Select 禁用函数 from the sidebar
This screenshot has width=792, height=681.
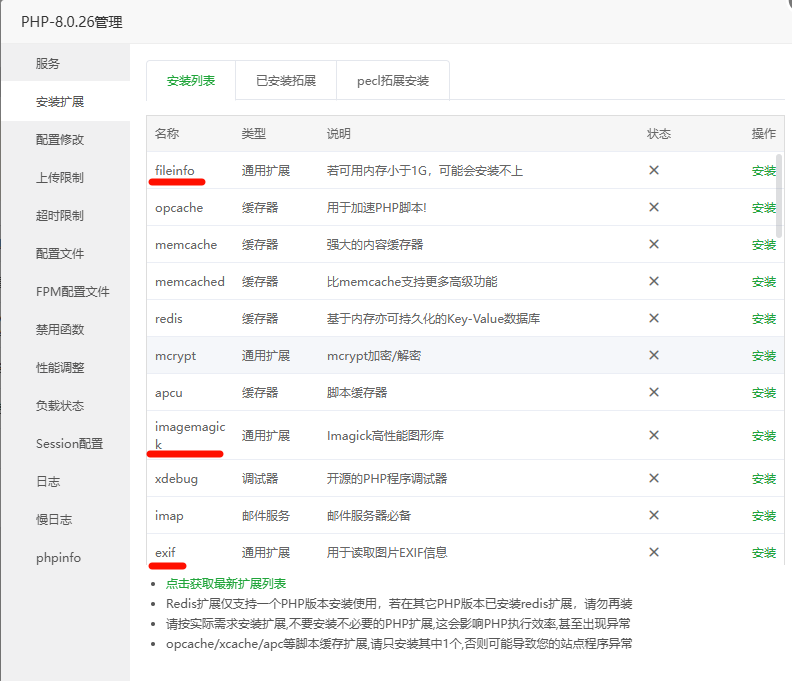tap(60, 329)
